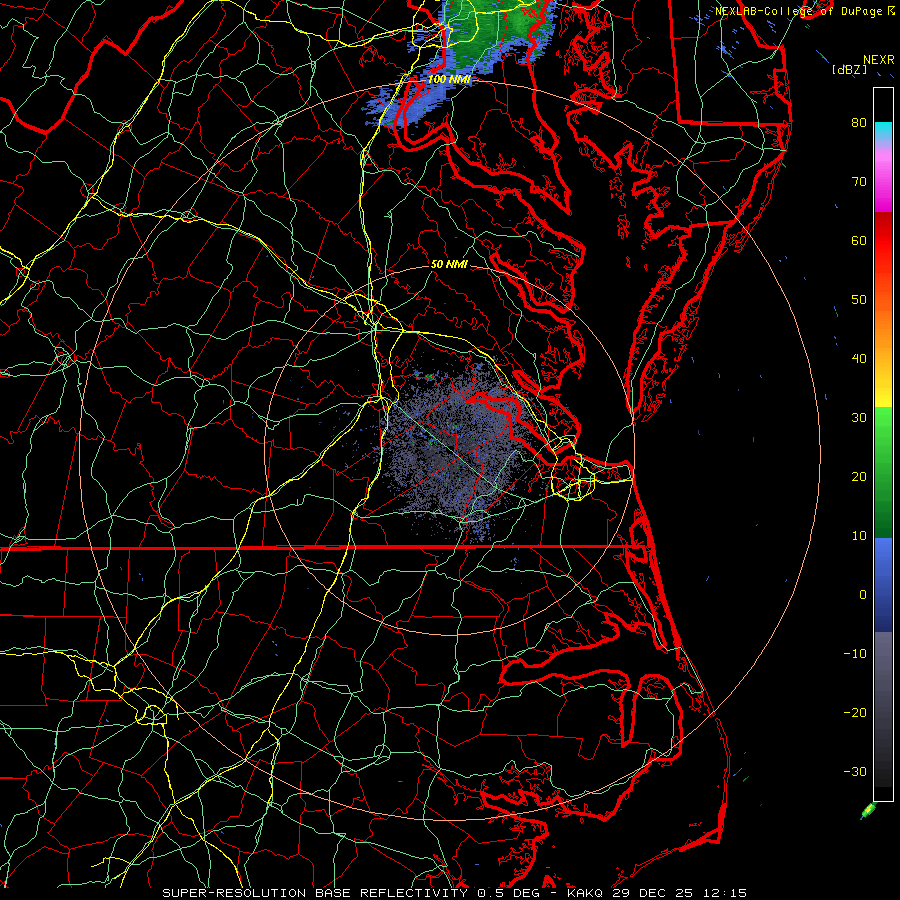This screenshot has width=900, height=900.
Task: Click the 30 value on dBZ scale
Action: coord(859,417)
